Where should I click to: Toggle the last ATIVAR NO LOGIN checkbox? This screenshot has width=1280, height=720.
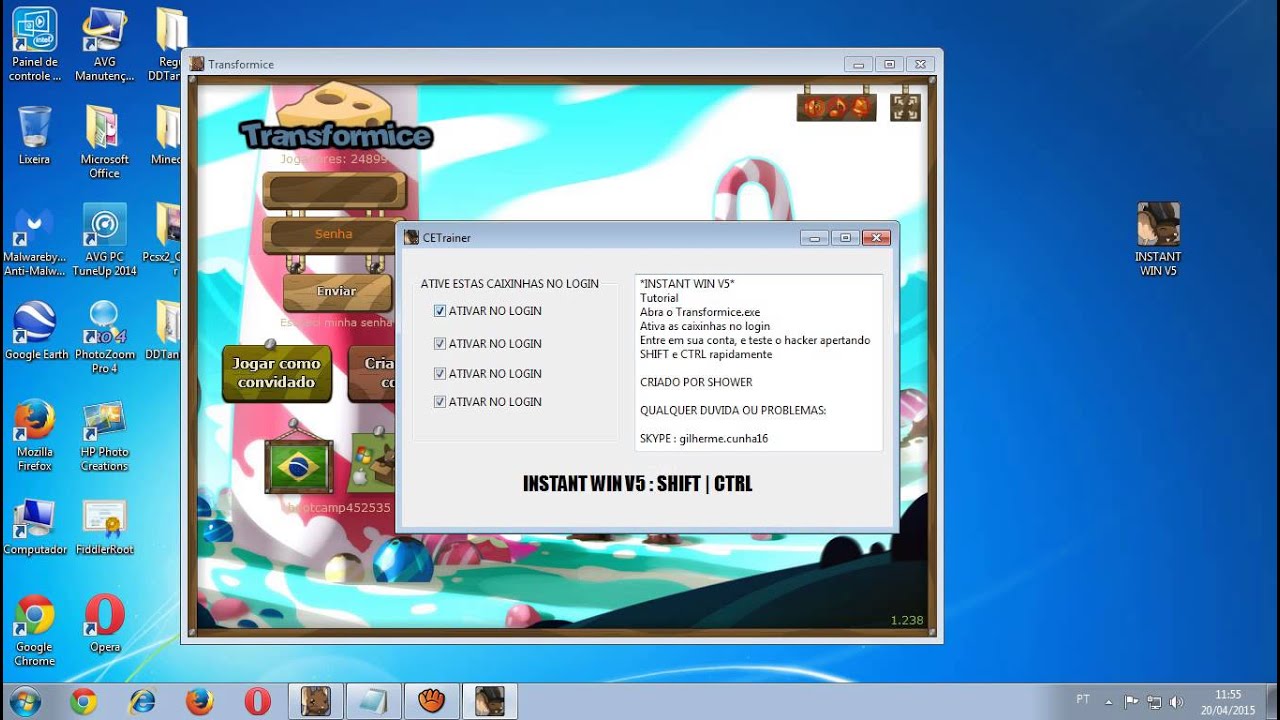[440, 401]
